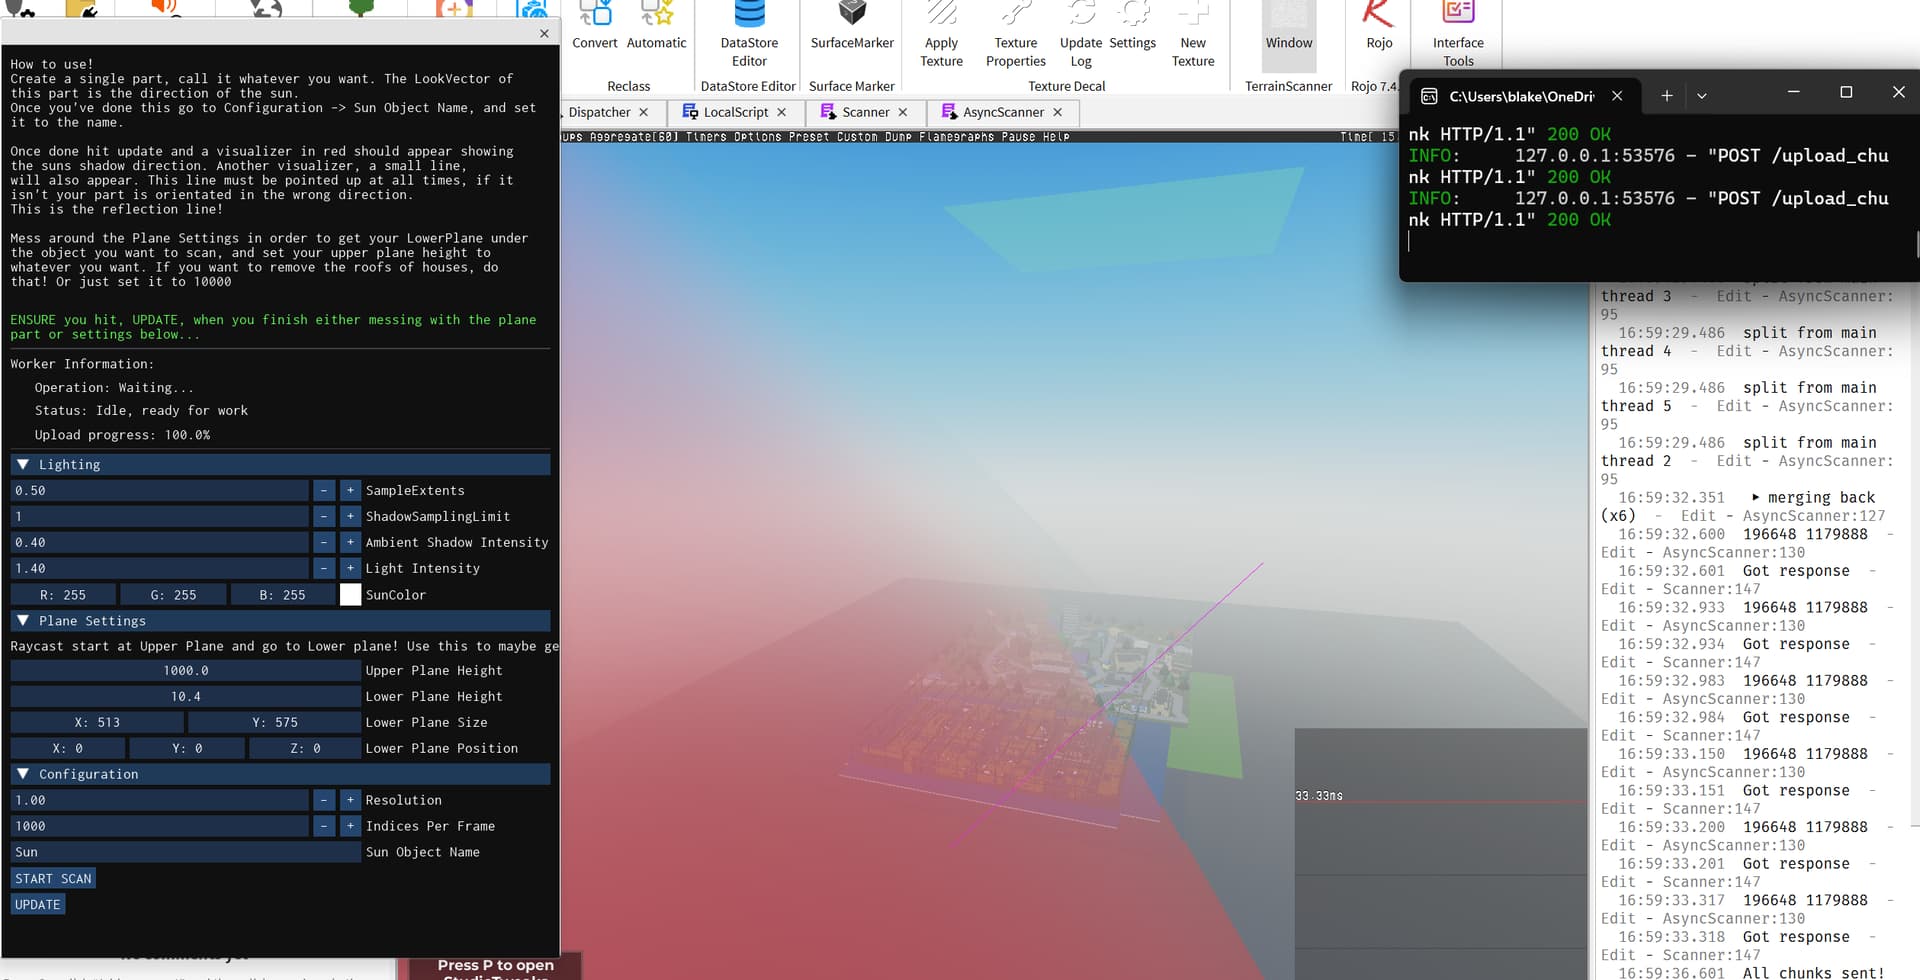Image resolution: width=1920 pixels, height=980 pixels.
Task: Open Interface Tools plugin
Action: [1458, 34]
